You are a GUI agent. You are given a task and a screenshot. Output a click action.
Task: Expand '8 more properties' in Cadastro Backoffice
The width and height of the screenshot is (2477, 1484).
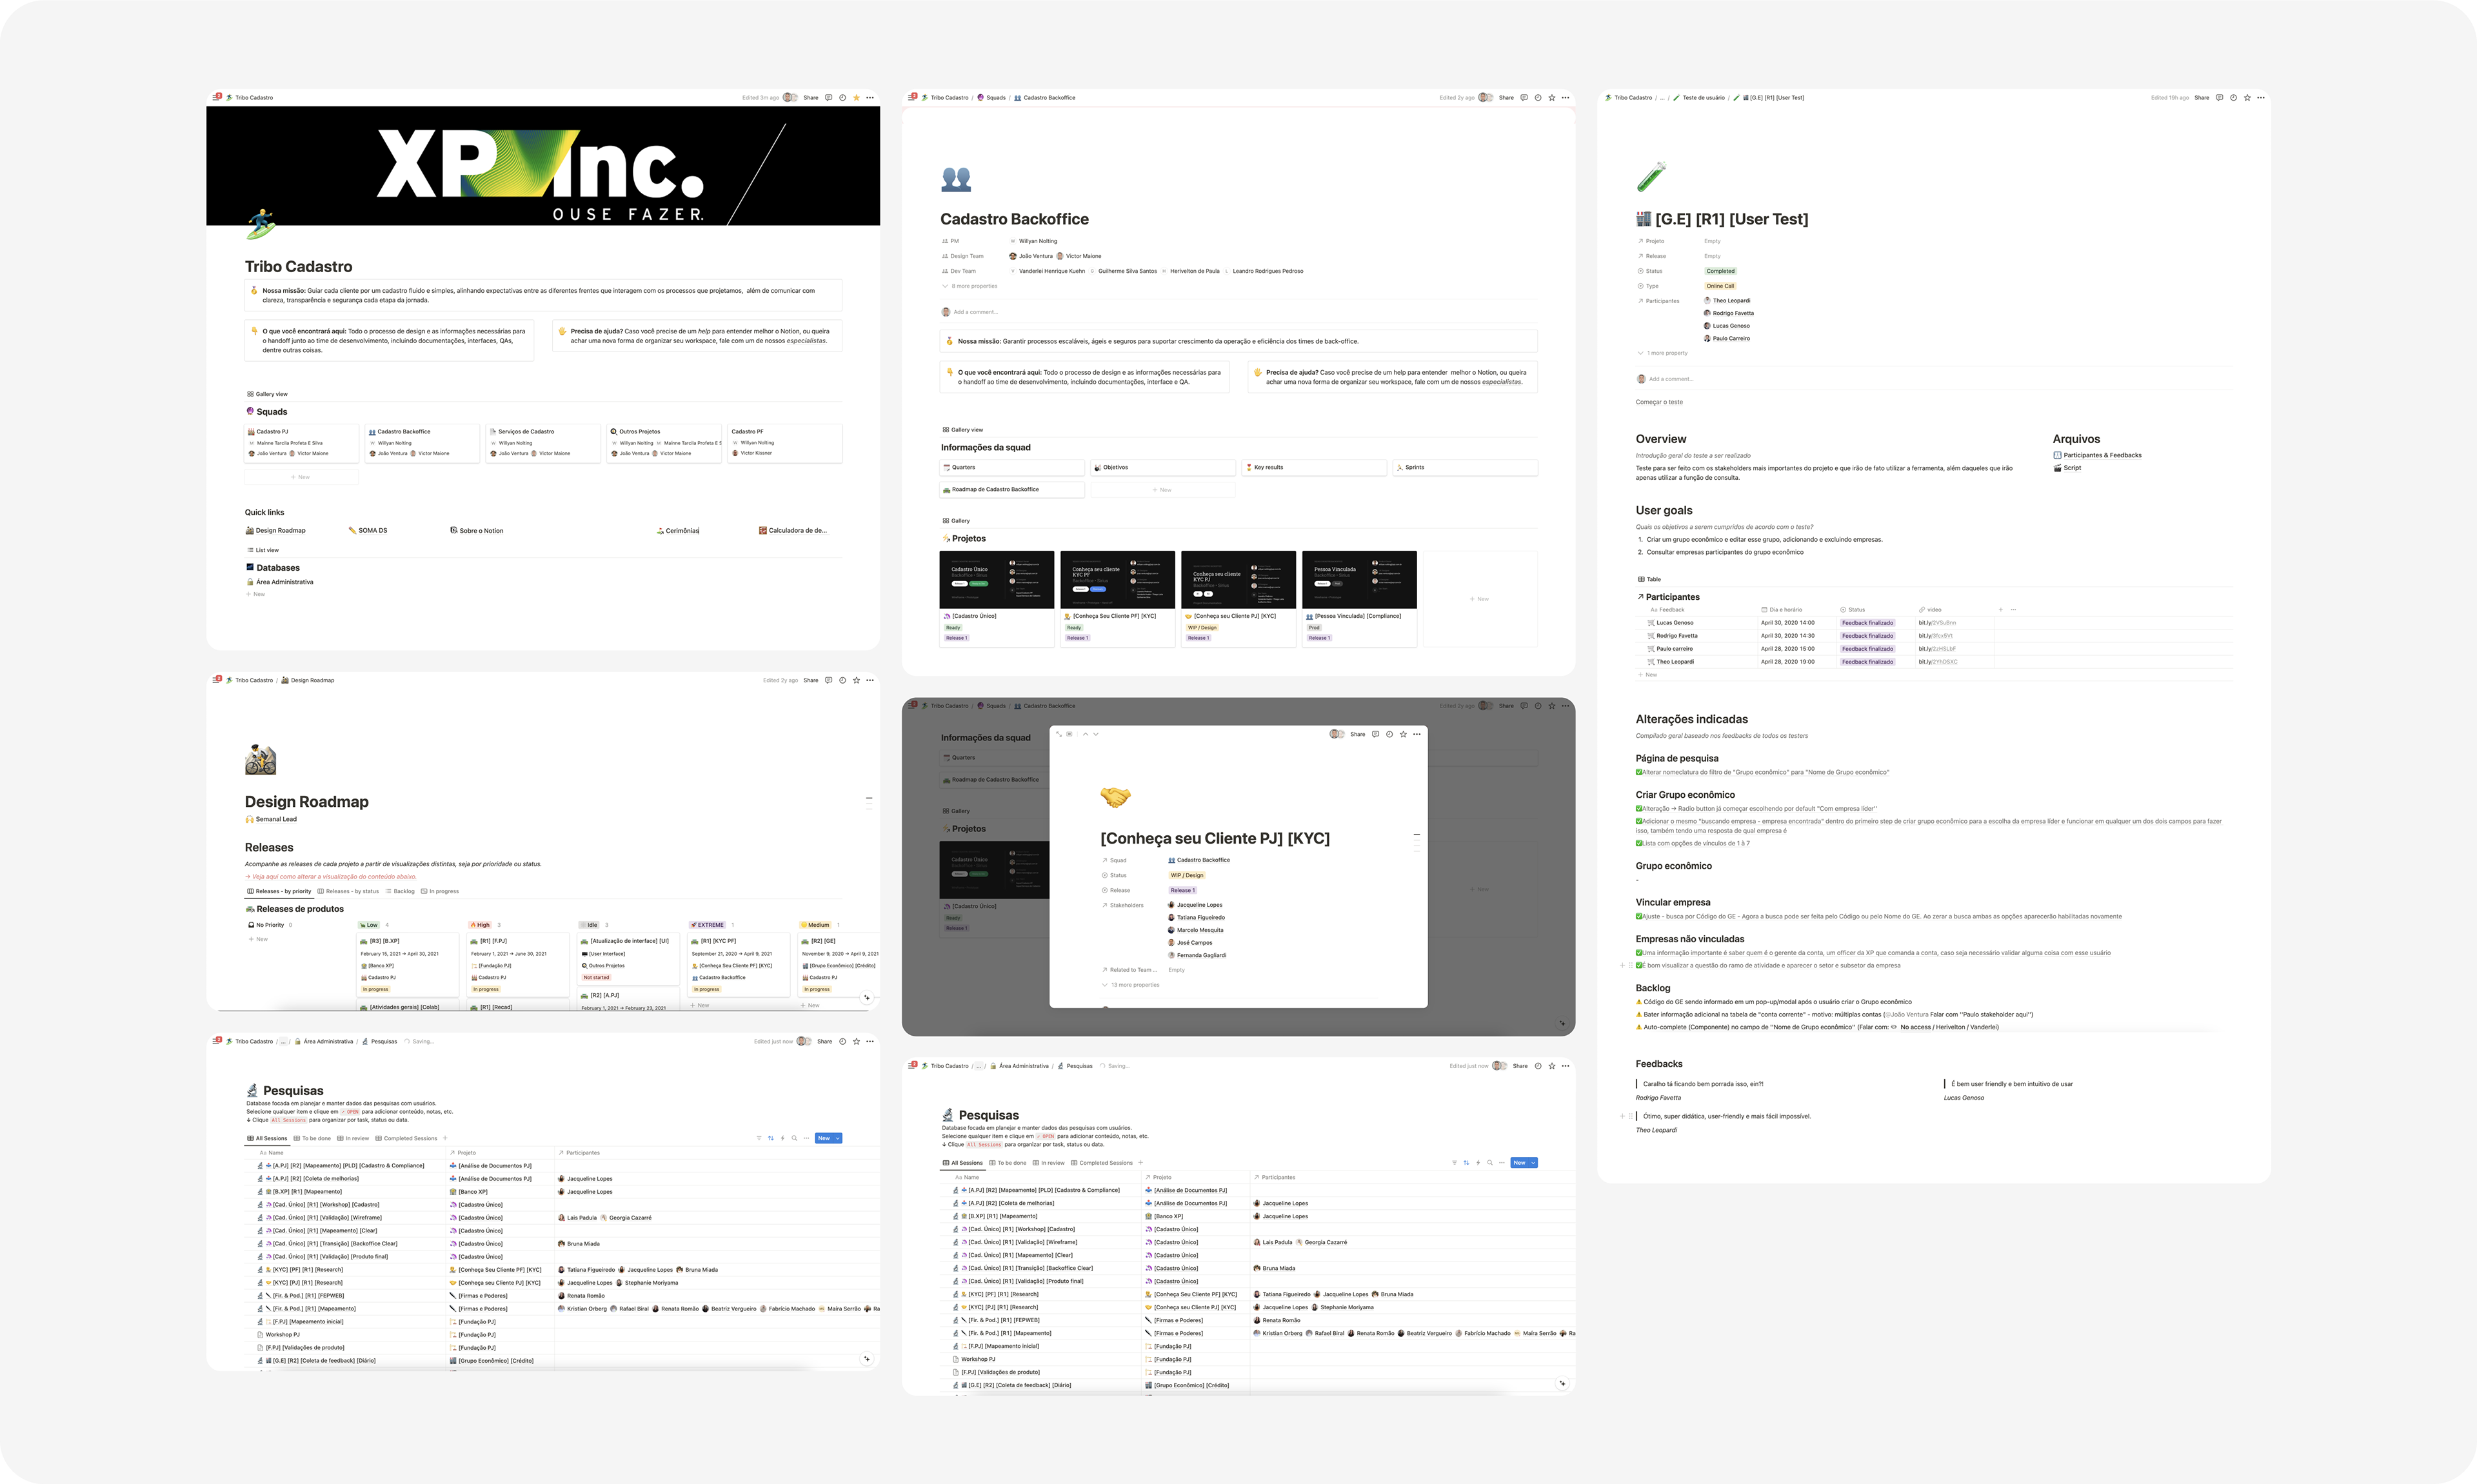point(969,286)
